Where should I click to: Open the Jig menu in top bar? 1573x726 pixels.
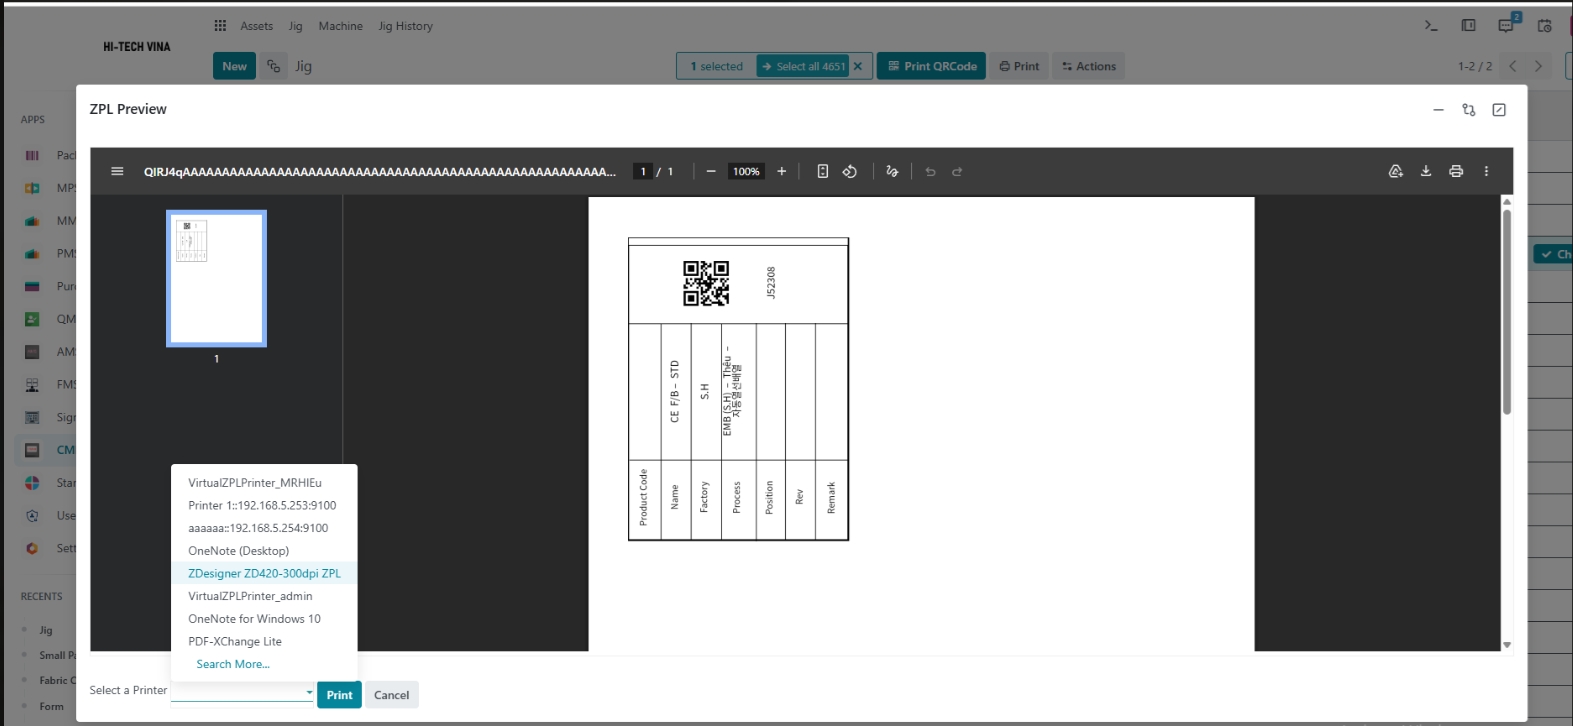coord(296,26)
